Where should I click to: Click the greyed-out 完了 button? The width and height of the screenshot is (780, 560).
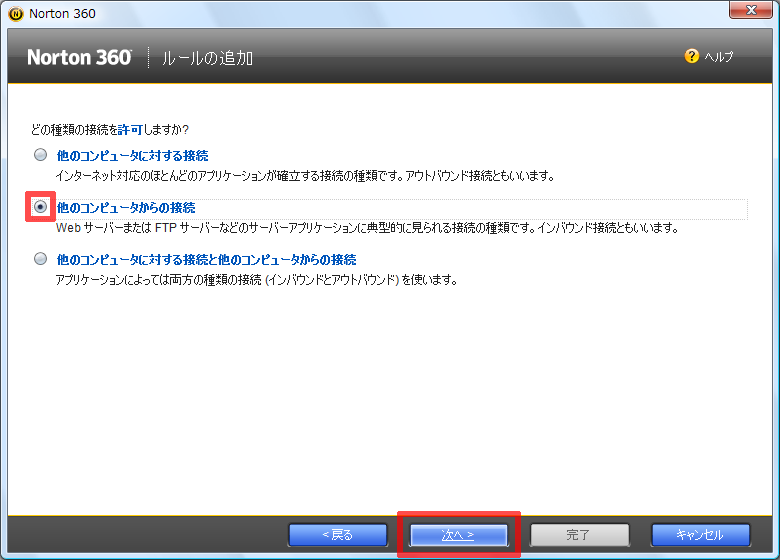pos(579,534)
